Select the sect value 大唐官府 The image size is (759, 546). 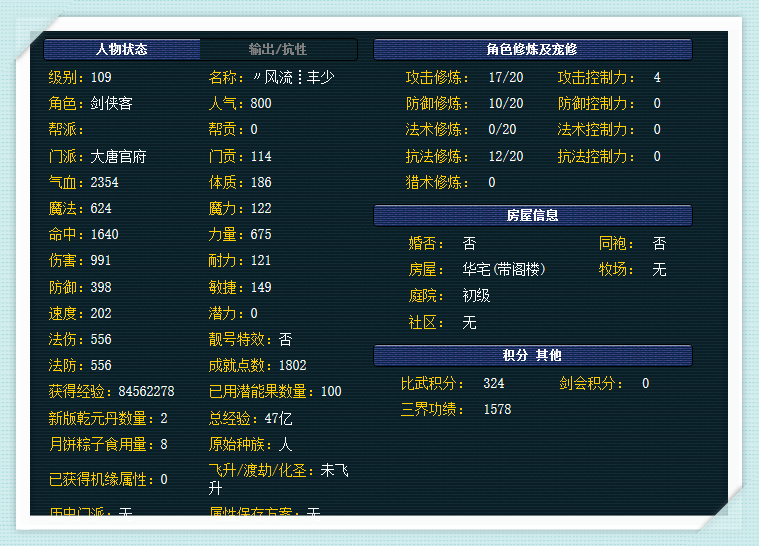coord(118,157)
